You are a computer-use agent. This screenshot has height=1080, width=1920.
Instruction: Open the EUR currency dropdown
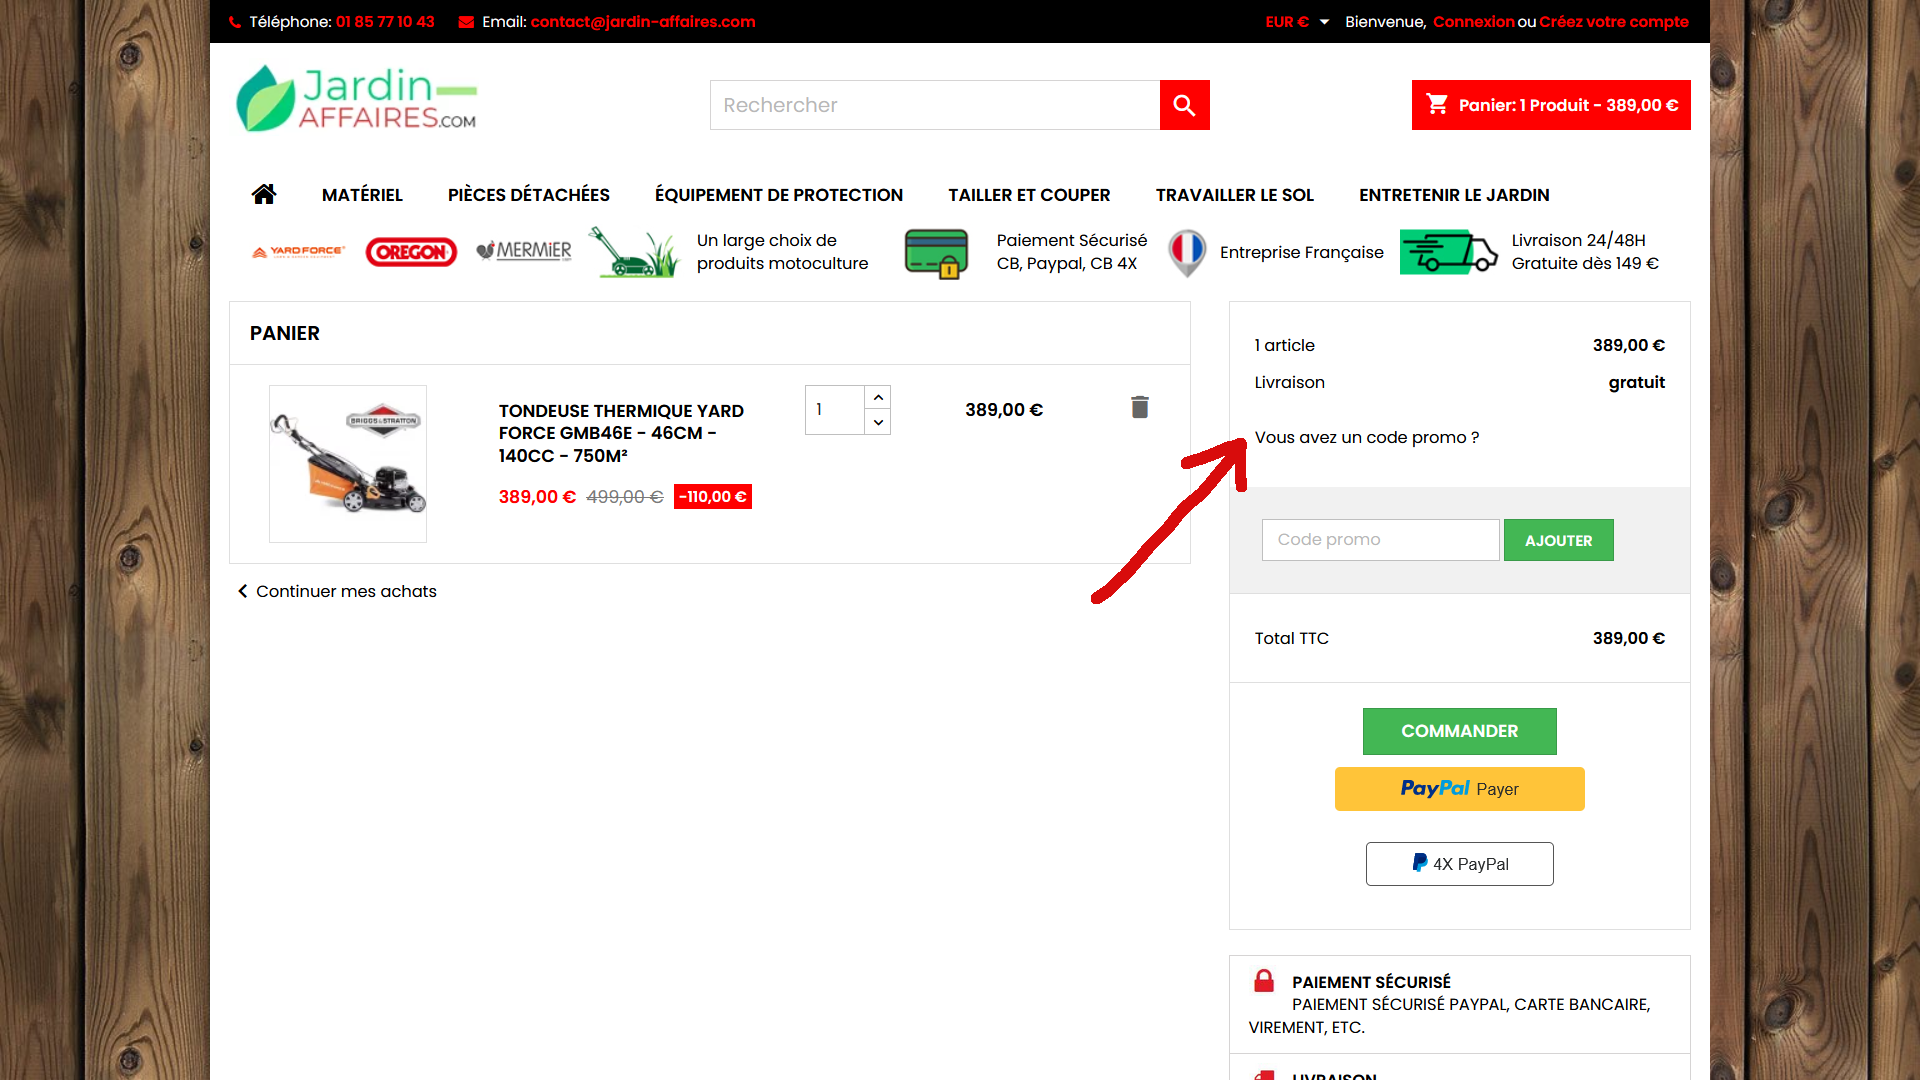point(1292,21)
